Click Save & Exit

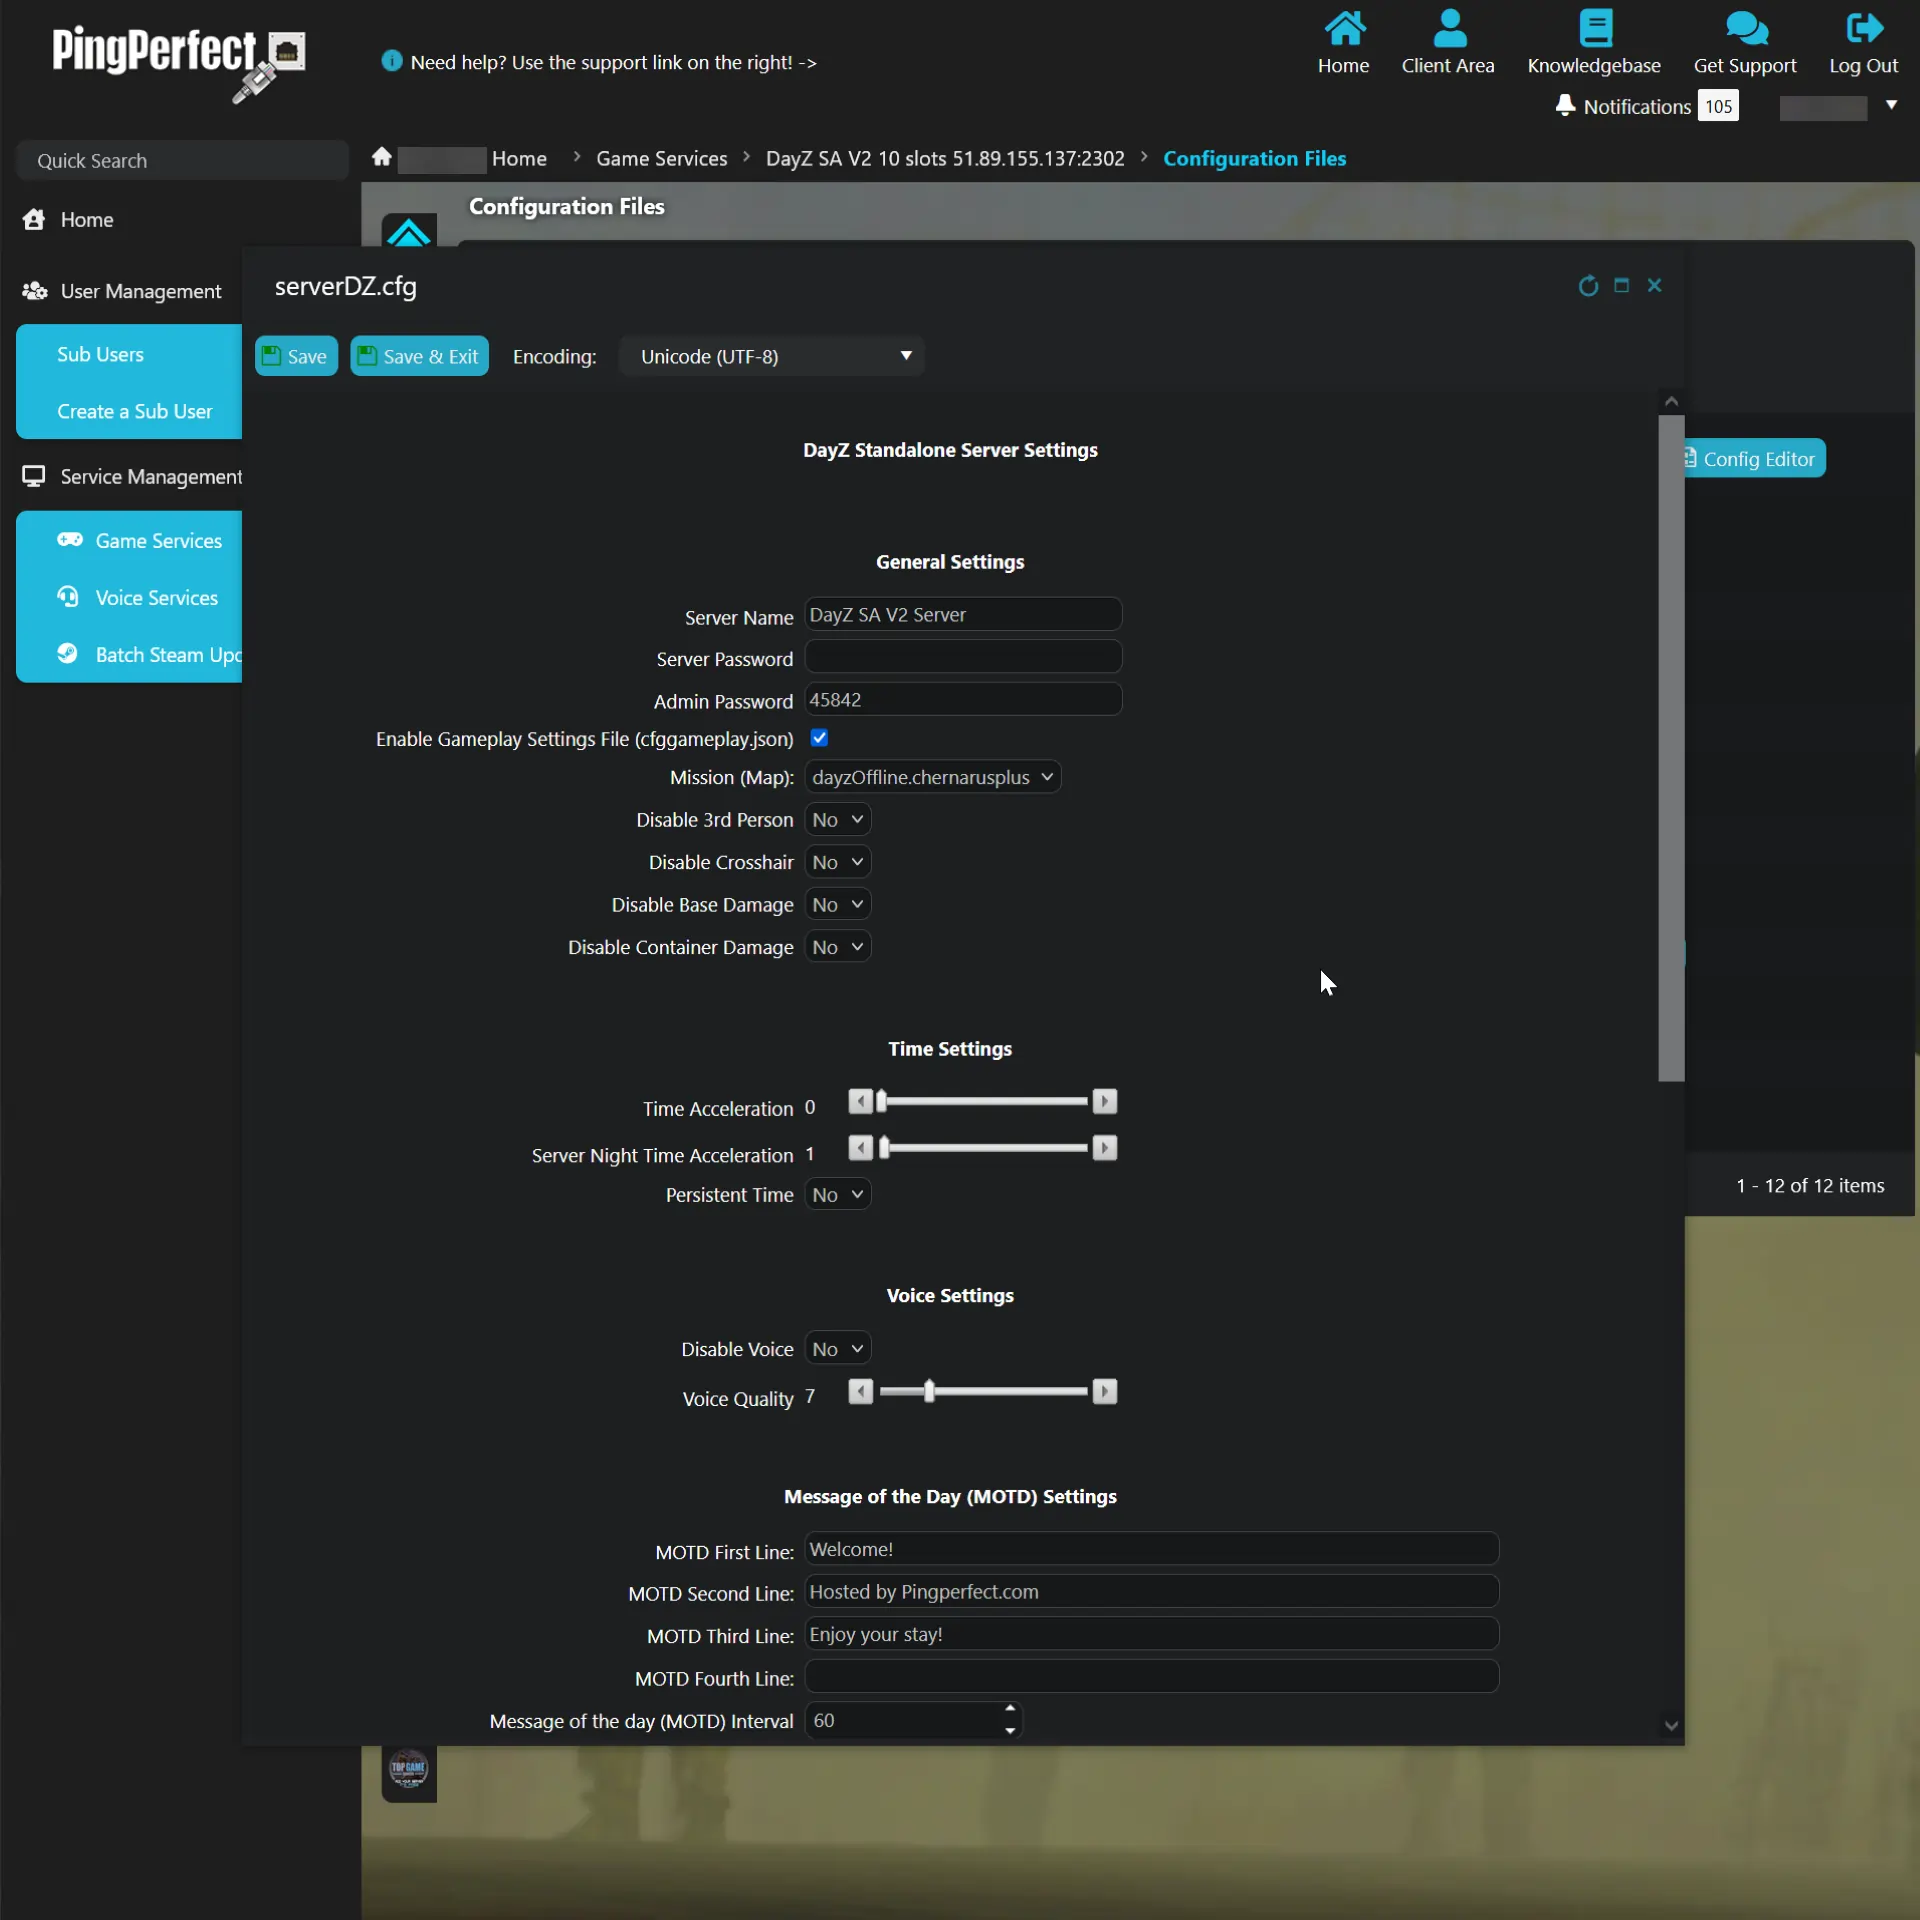tap(419, 356)
